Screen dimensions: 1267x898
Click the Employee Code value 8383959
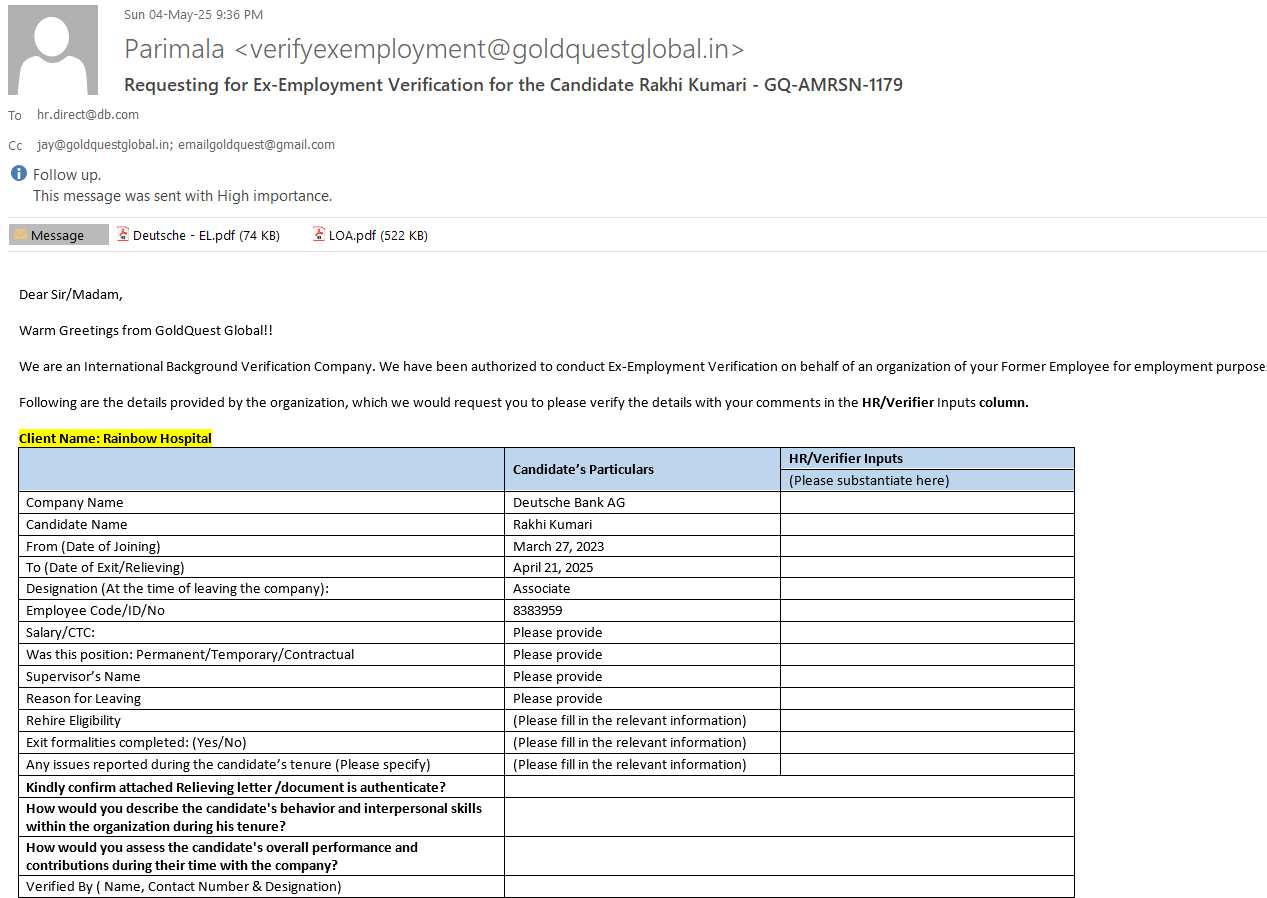(x=537, y=611)
